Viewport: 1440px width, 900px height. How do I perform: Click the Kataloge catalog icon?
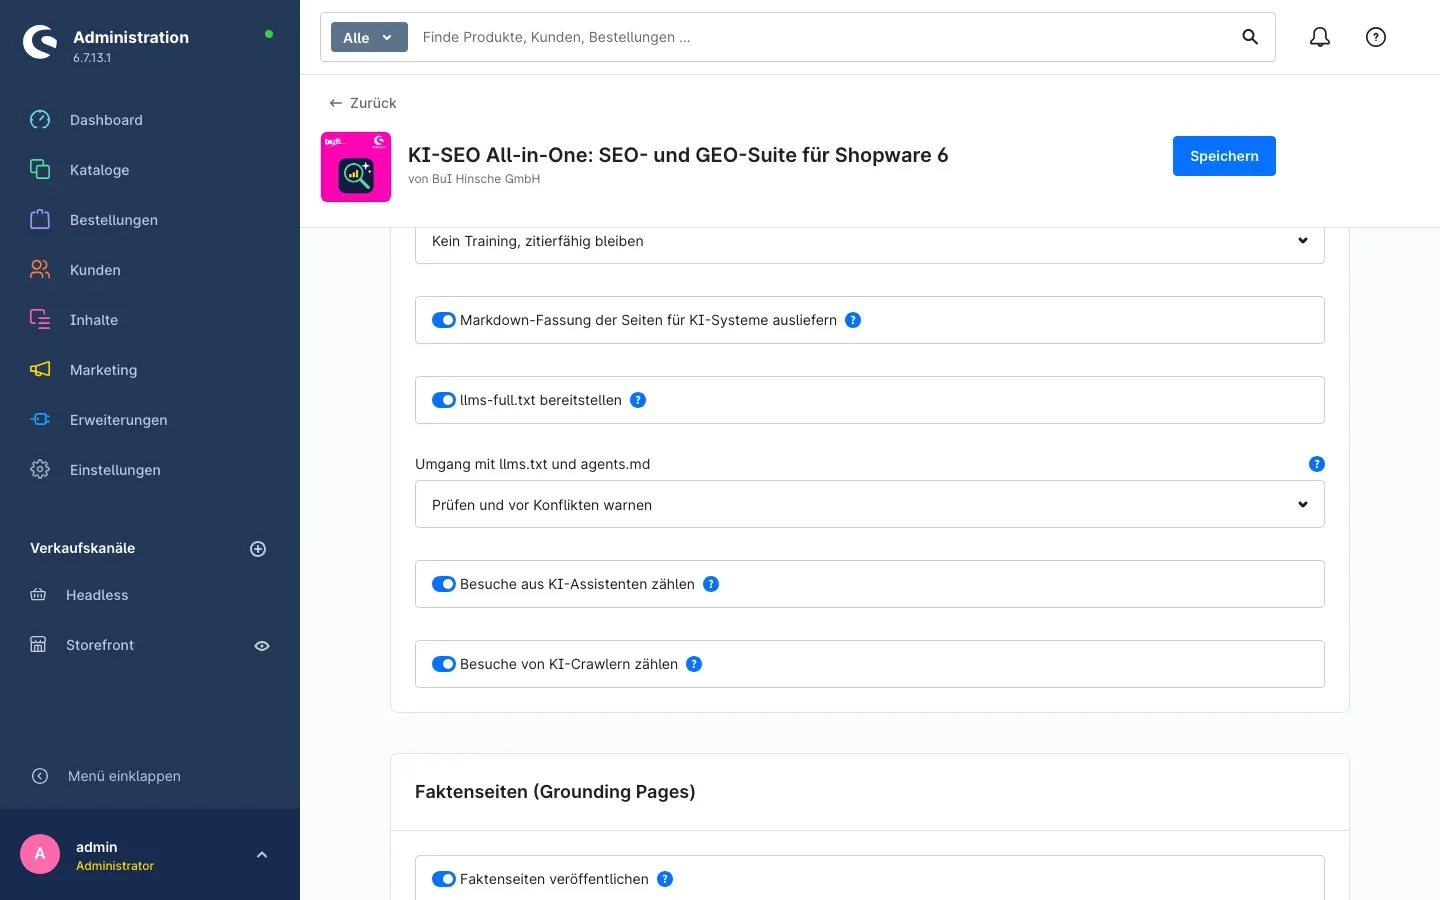point(40,170)
